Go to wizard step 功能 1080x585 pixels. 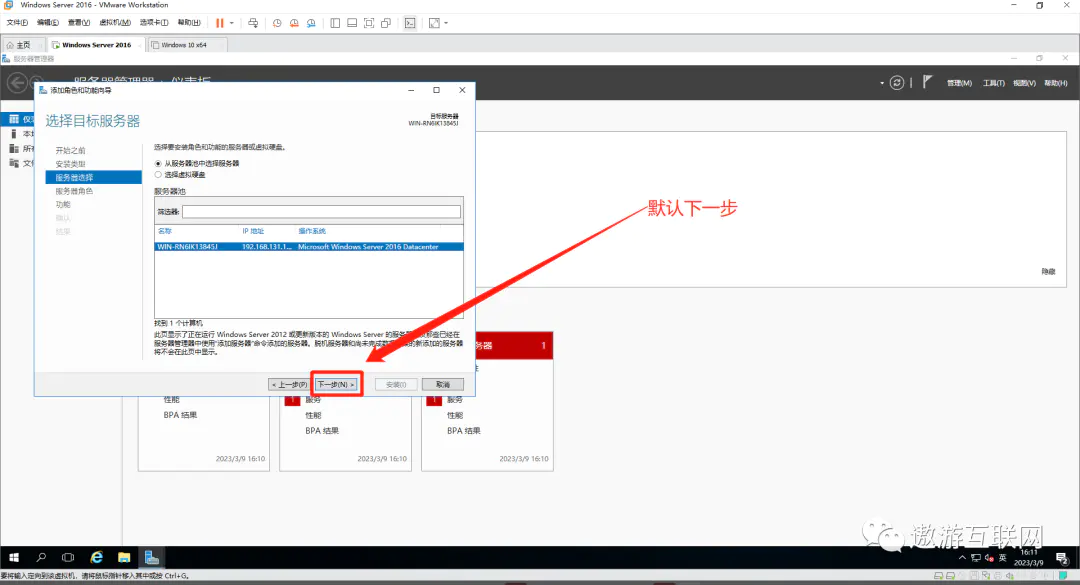63,205
